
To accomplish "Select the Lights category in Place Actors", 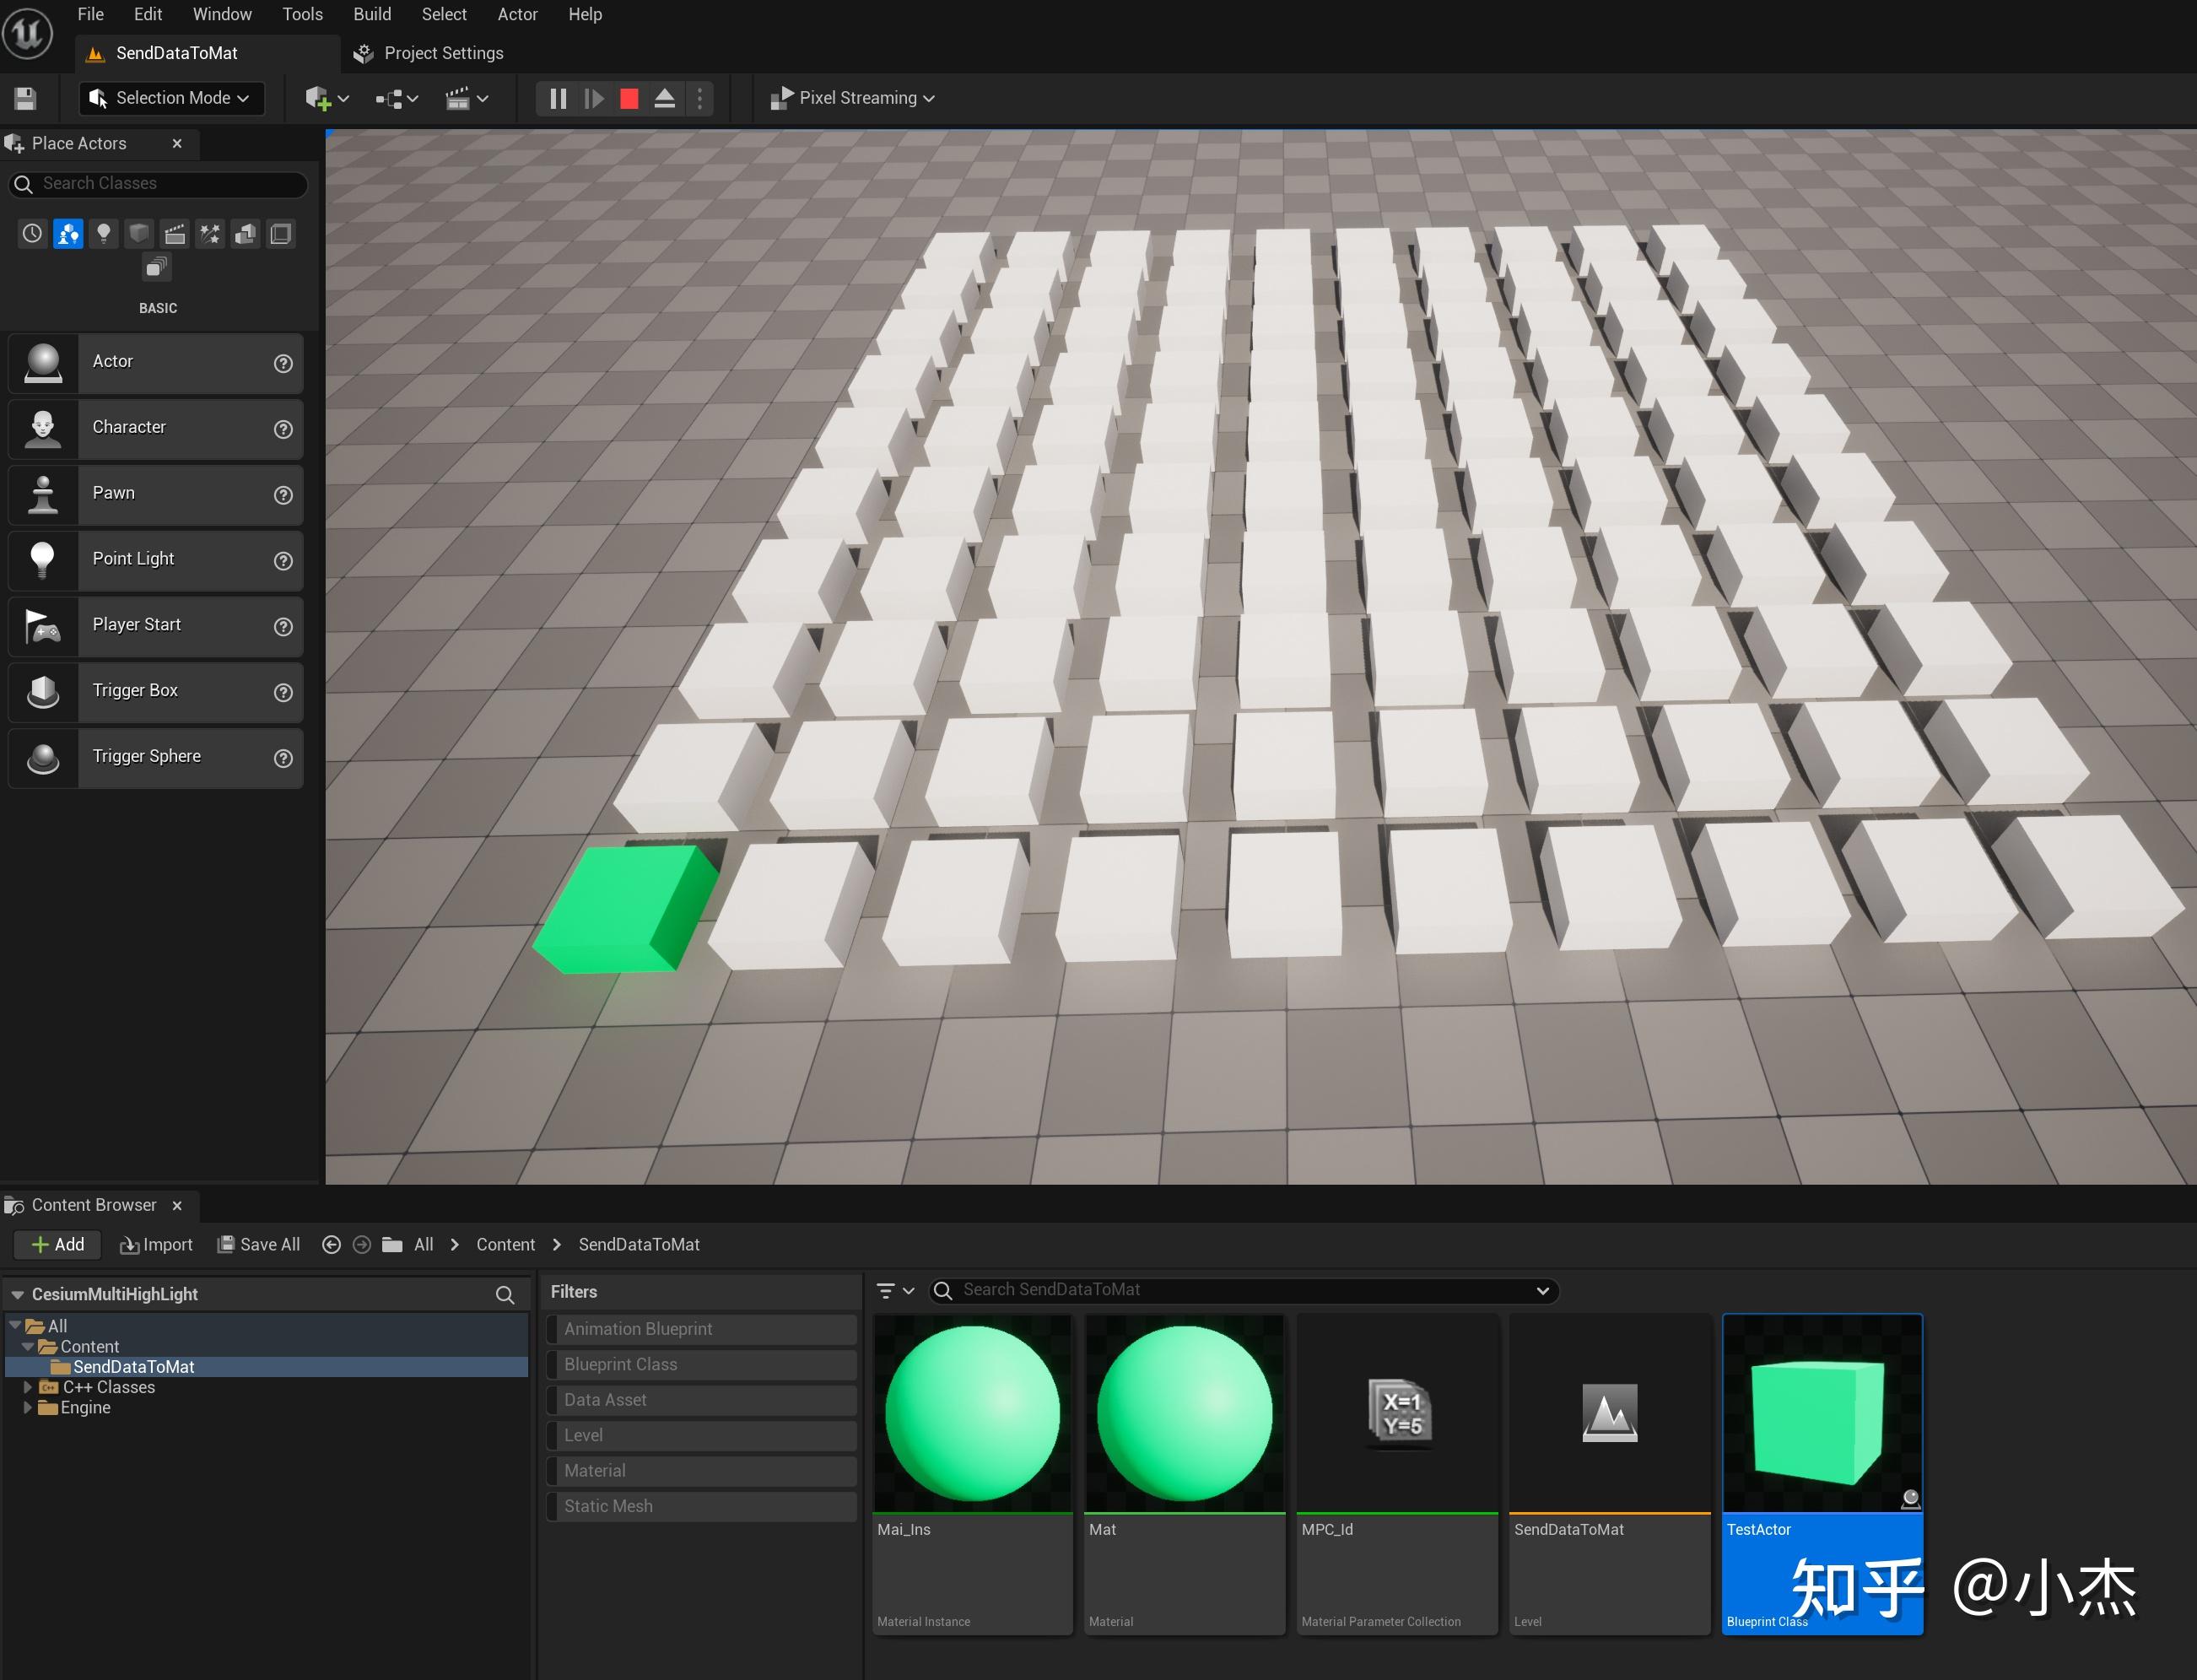I will tap(103, 233).
